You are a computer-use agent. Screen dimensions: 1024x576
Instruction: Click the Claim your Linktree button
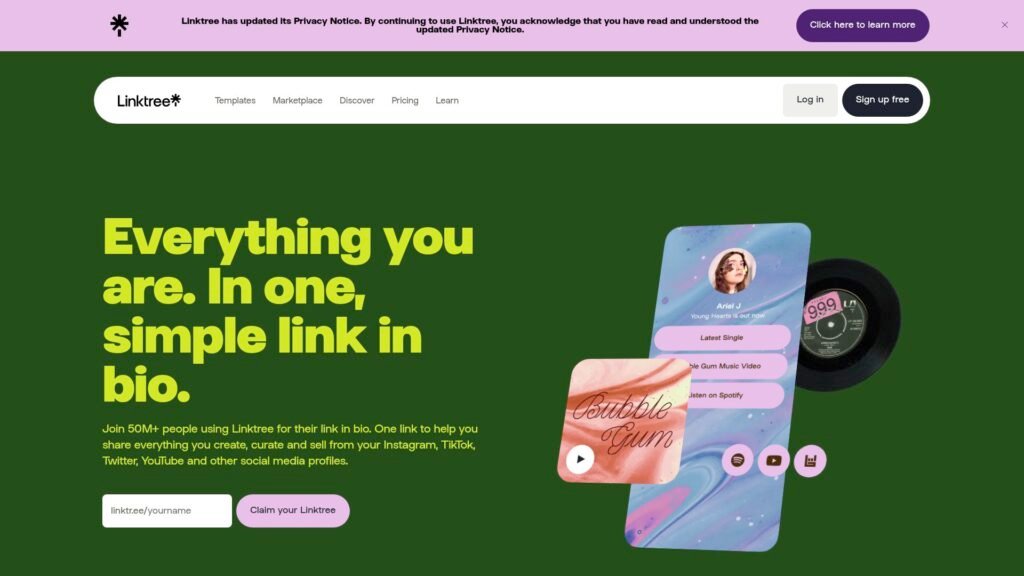[293, 510]
